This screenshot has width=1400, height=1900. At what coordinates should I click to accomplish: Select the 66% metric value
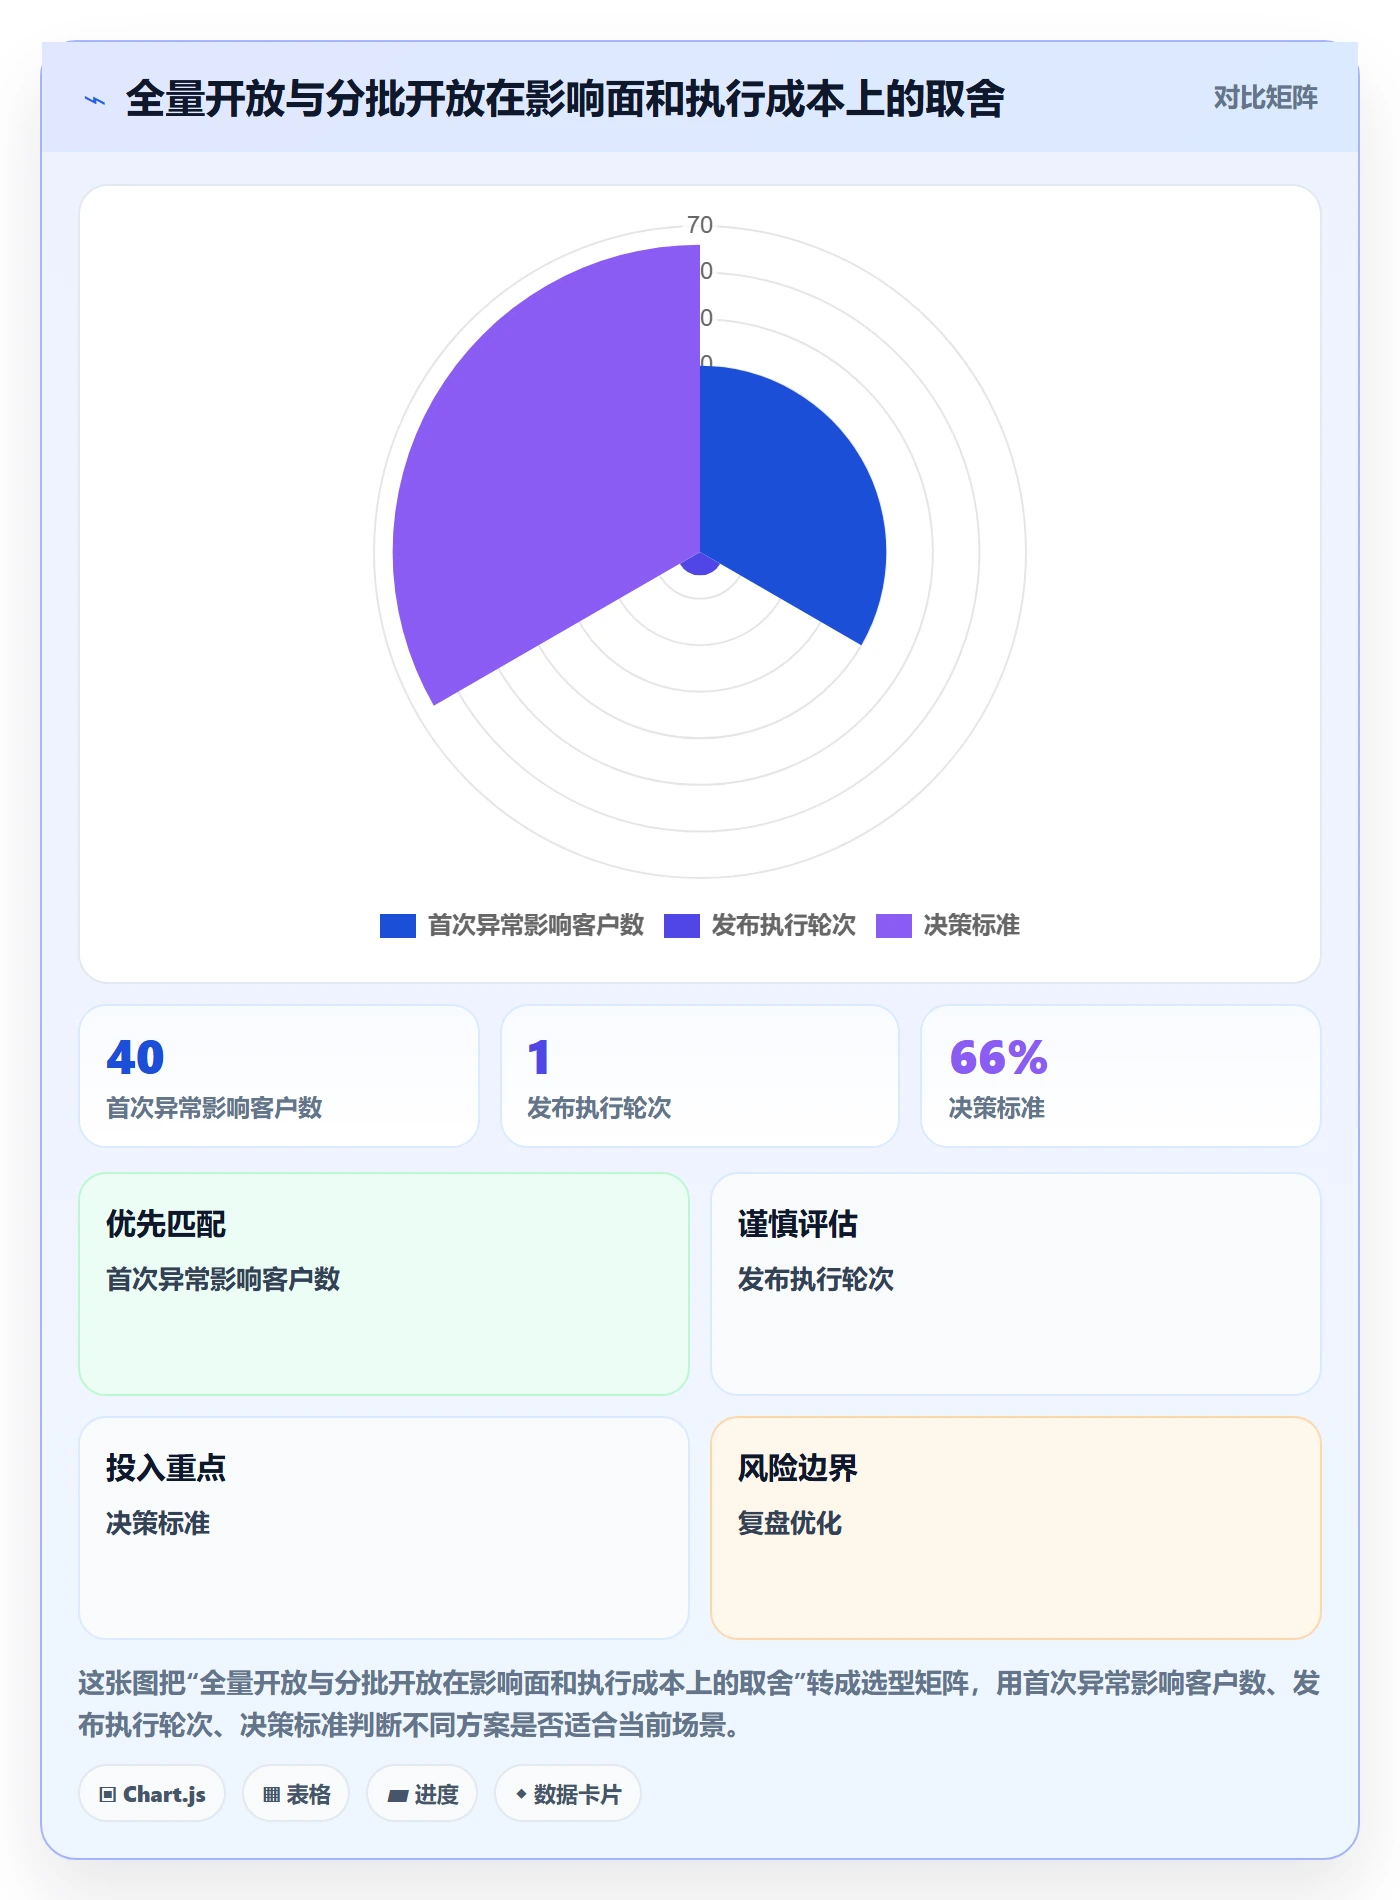click(998, 1057)
